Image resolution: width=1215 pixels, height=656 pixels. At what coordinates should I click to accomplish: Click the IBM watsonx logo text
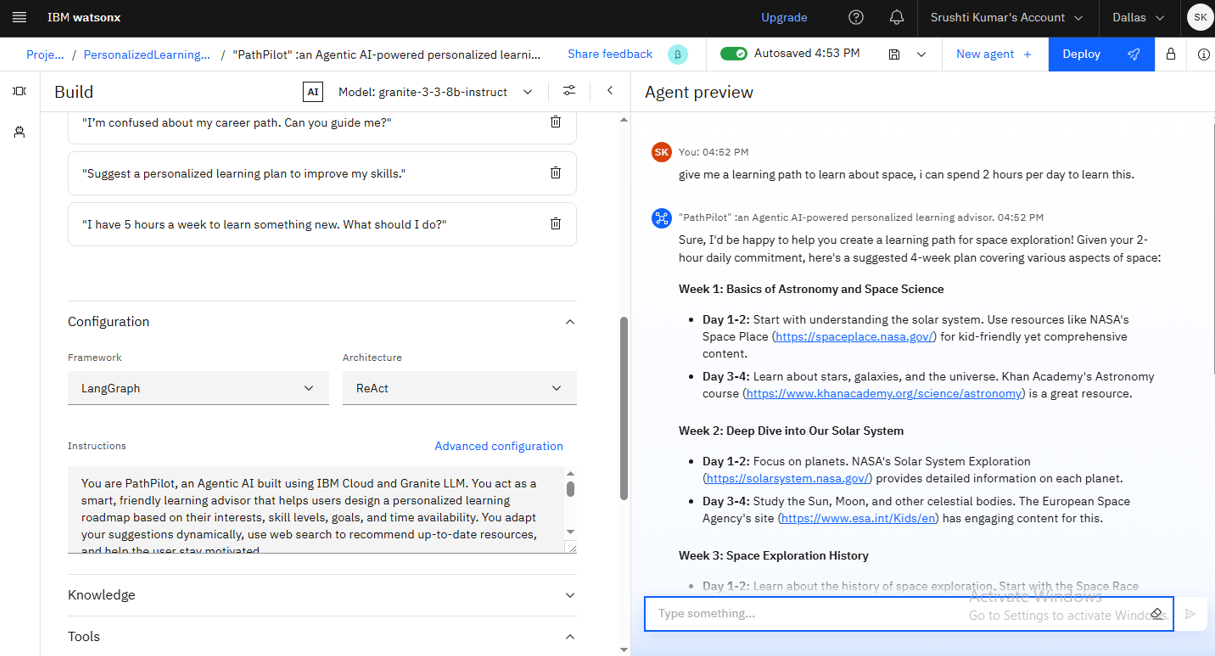click(x=85, y=18)
